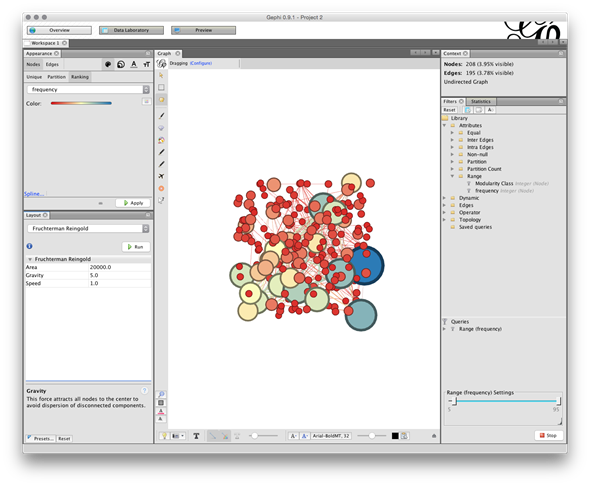590x486 pixels.
Task: Select the Label Size icon in Appearance
Action: coord(146,64)
